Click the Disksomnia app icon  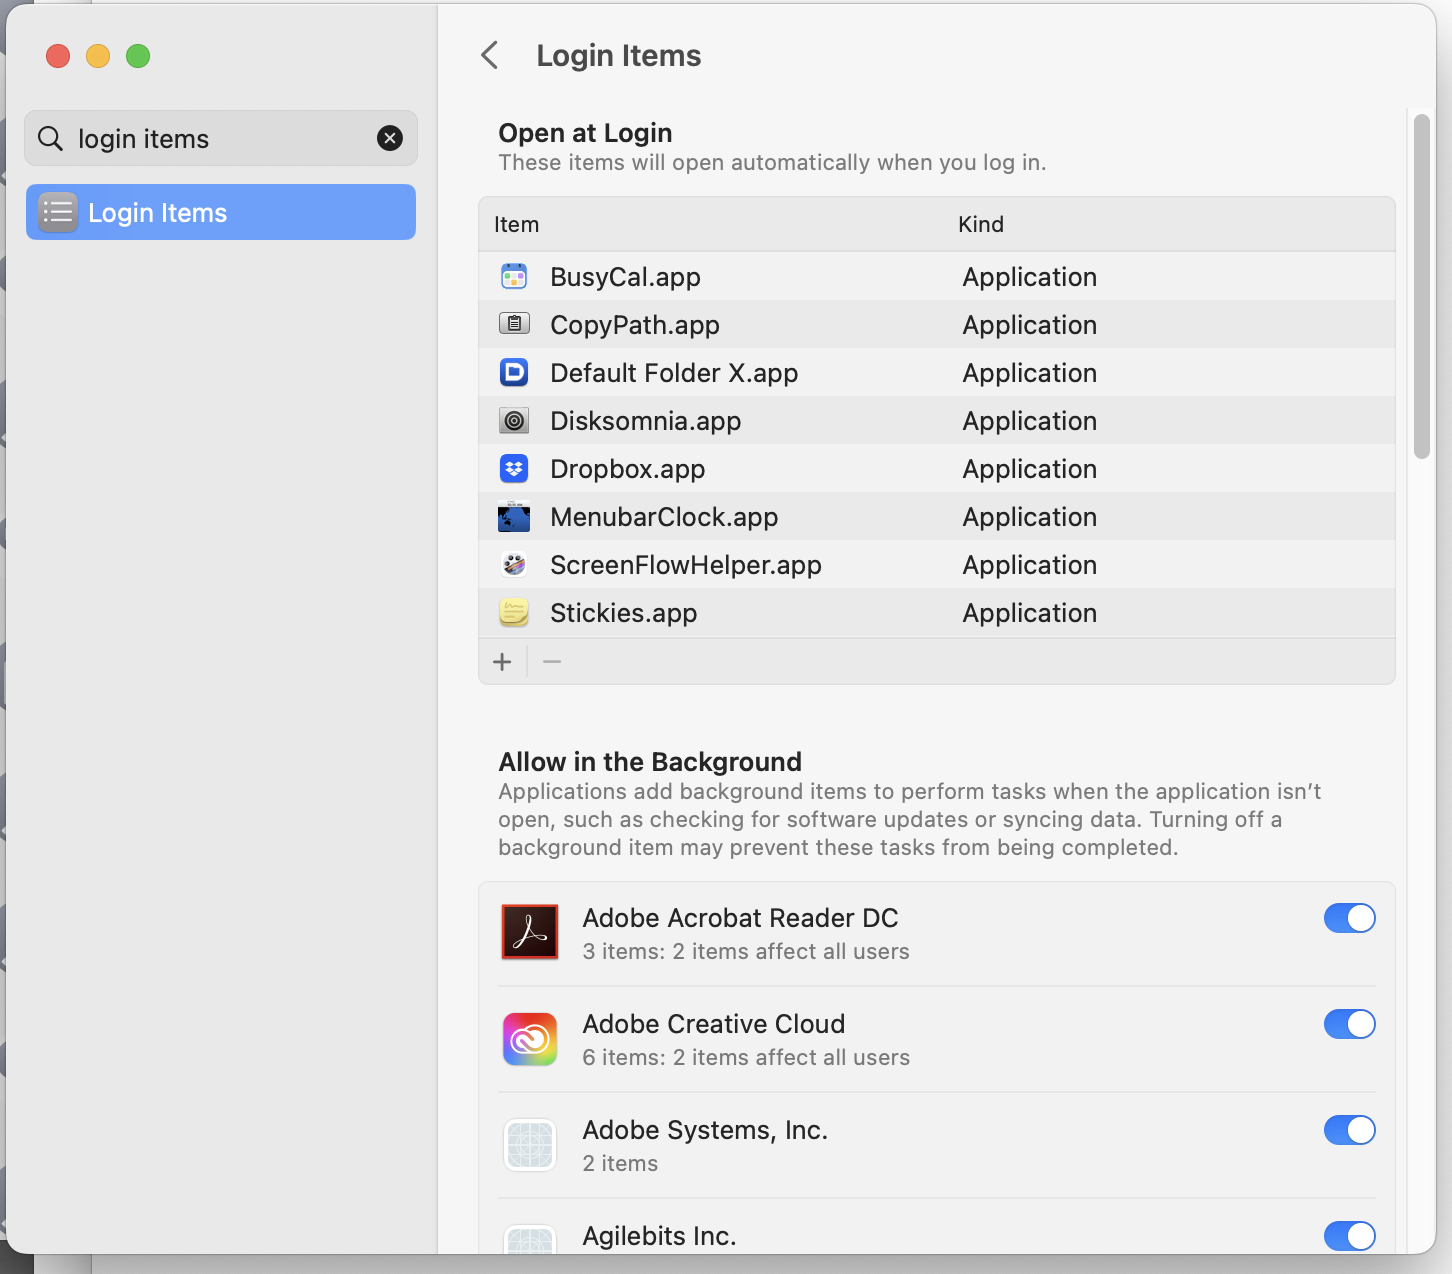coord(514,421)
